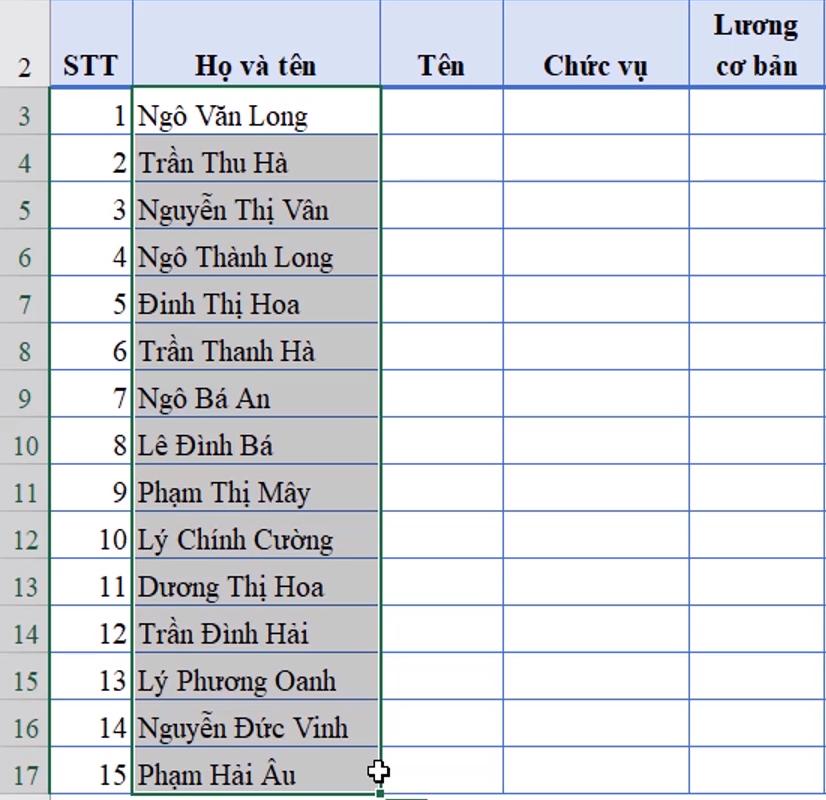This screenshot has width=826, height=800.
Task: Click the Tên column header cell
Action: pos(441,66)
